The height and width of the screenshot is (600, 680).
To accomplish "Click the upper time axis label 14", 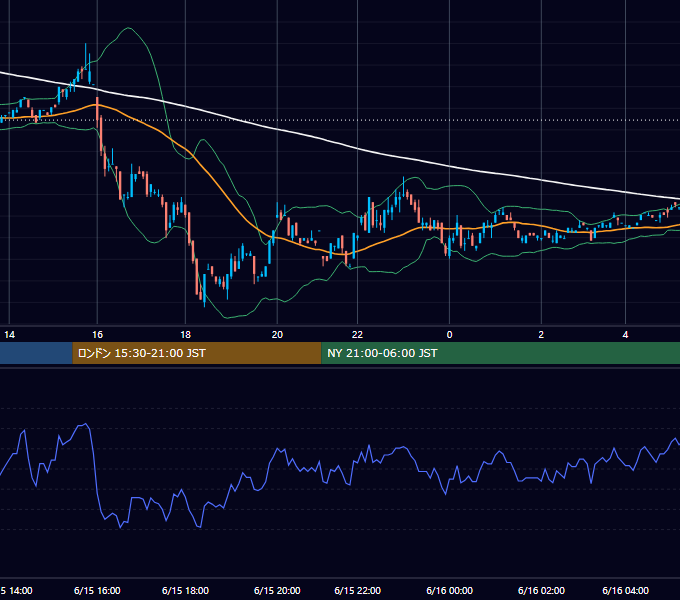I will [x=9, y=335].
